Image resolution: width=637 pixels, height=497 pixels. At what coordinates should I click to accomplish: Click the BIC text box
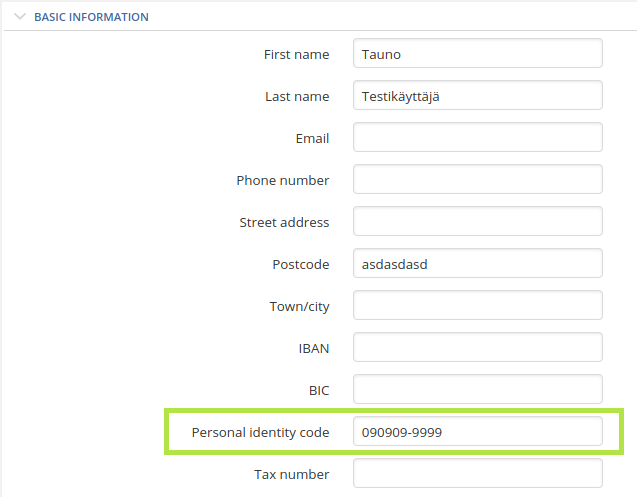pos(478,389)
